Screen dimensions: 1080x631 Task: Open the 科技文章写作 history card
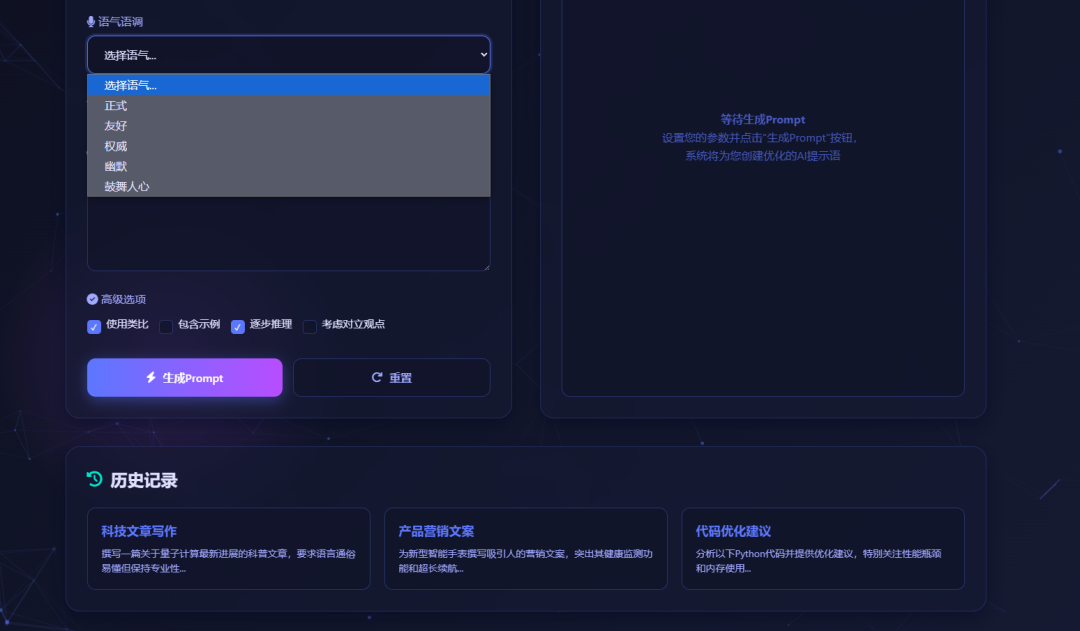tap(229, 548)
